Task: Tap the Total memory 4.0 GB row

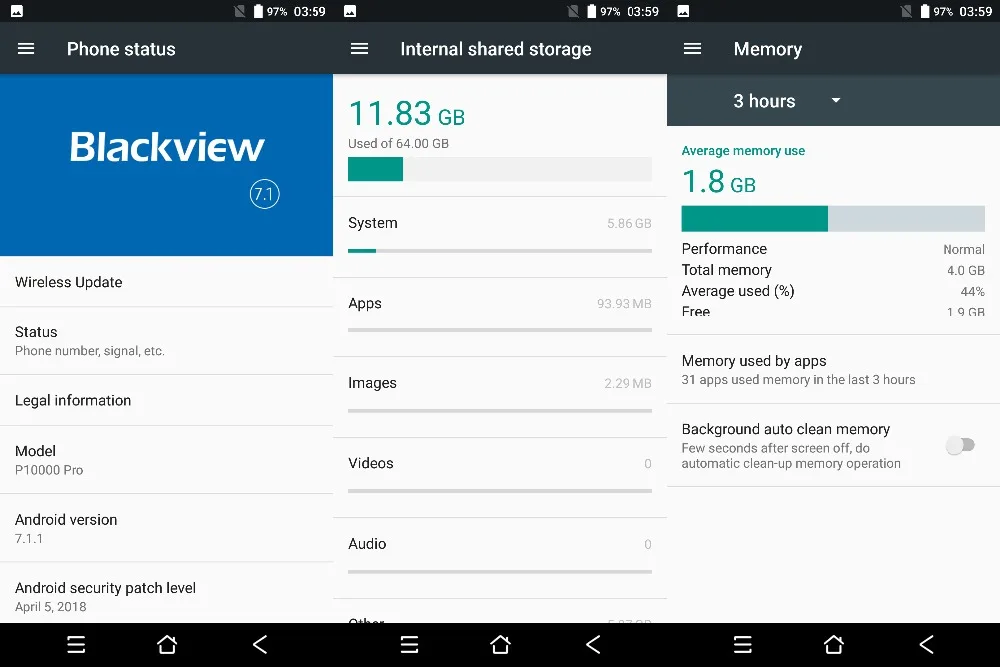Action: (833, 270)
